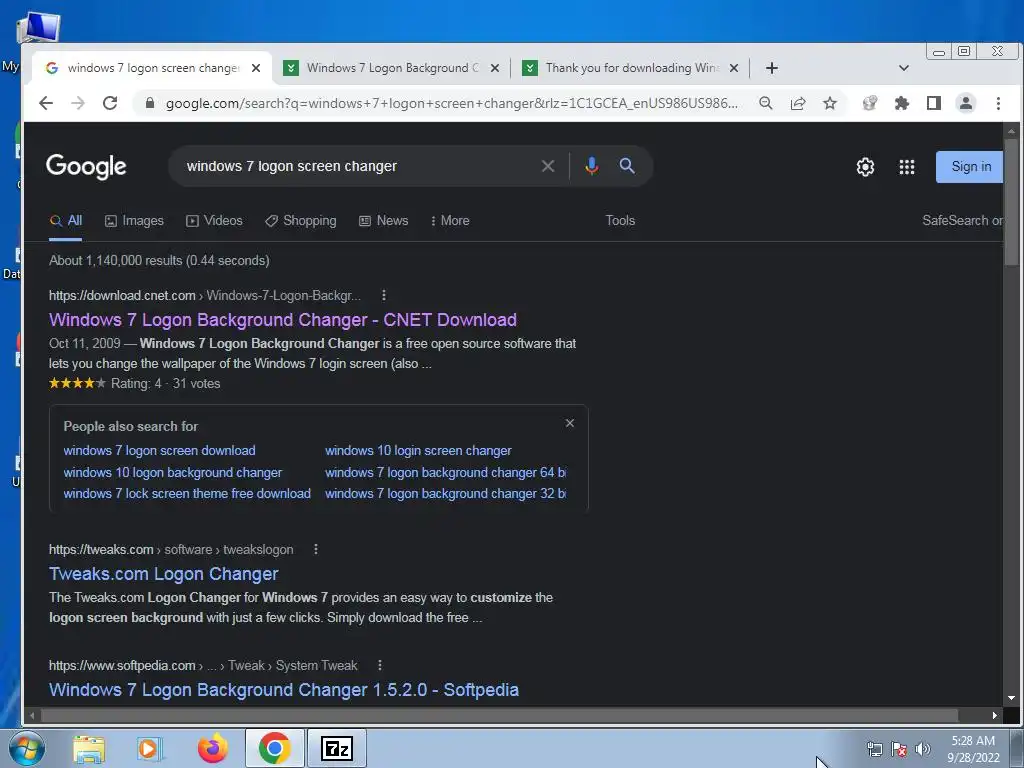Click the extension icon left of puzzle piece

coord(869,103)
